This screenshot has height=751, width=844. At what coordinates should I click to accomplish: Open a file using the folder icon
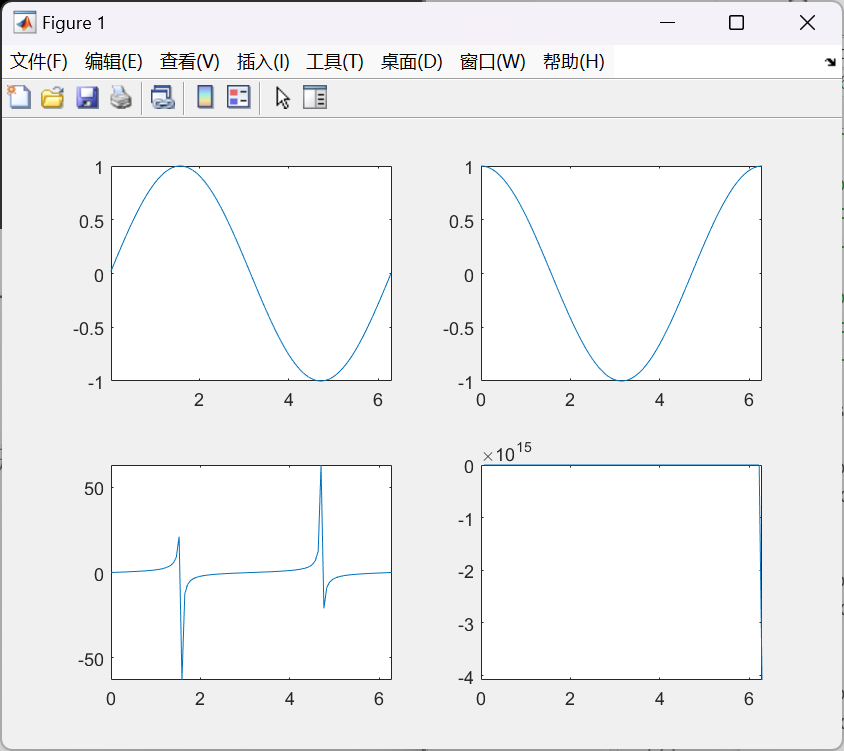coord(53,97)
